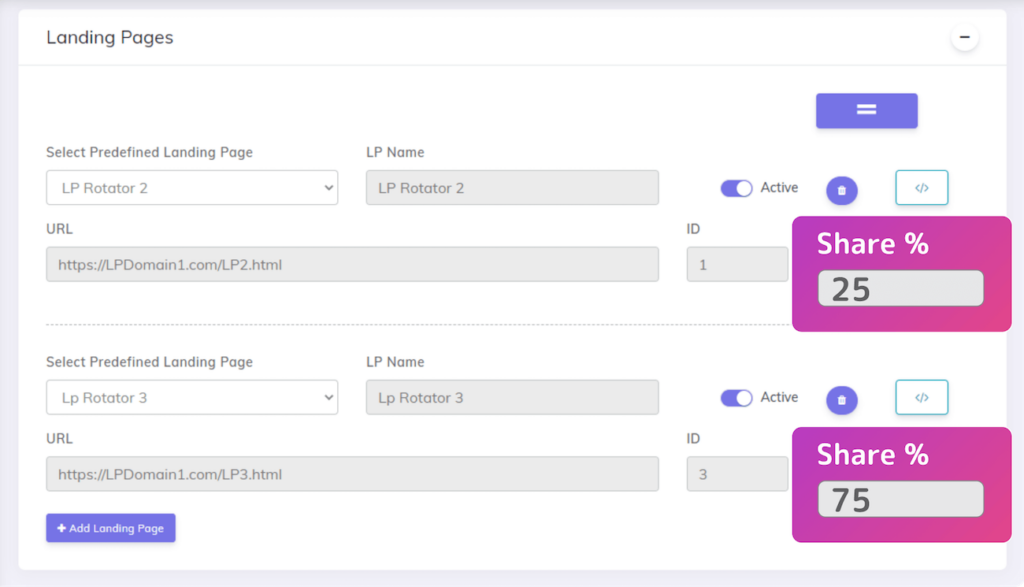This screenshot has width=1024, height=587.
Task: Select the ID field showing 3
Action: [x=737, y=474]
